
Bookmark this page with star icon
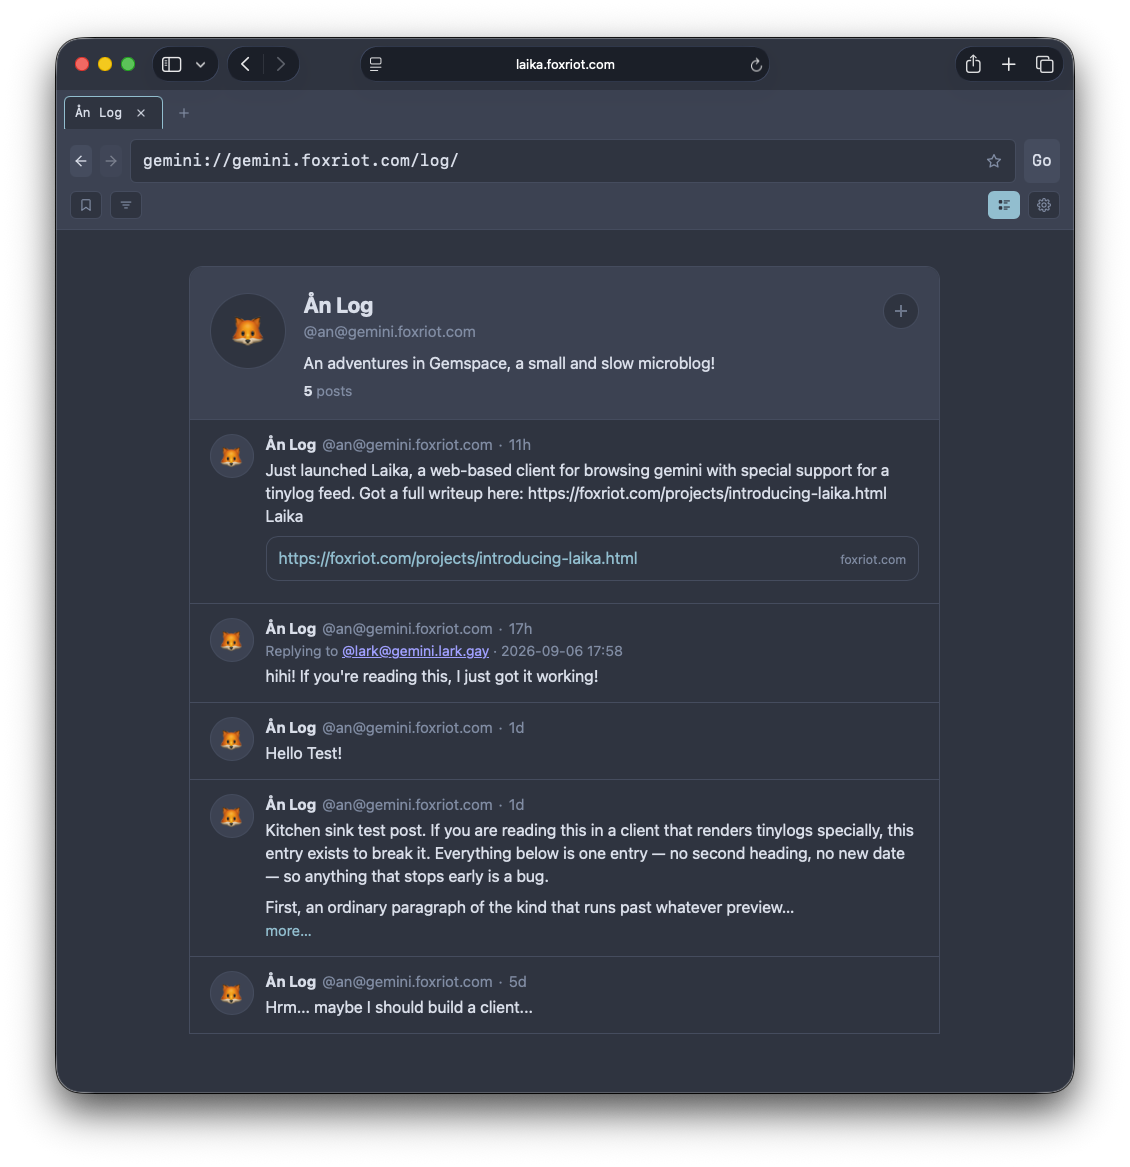(994, 161)
